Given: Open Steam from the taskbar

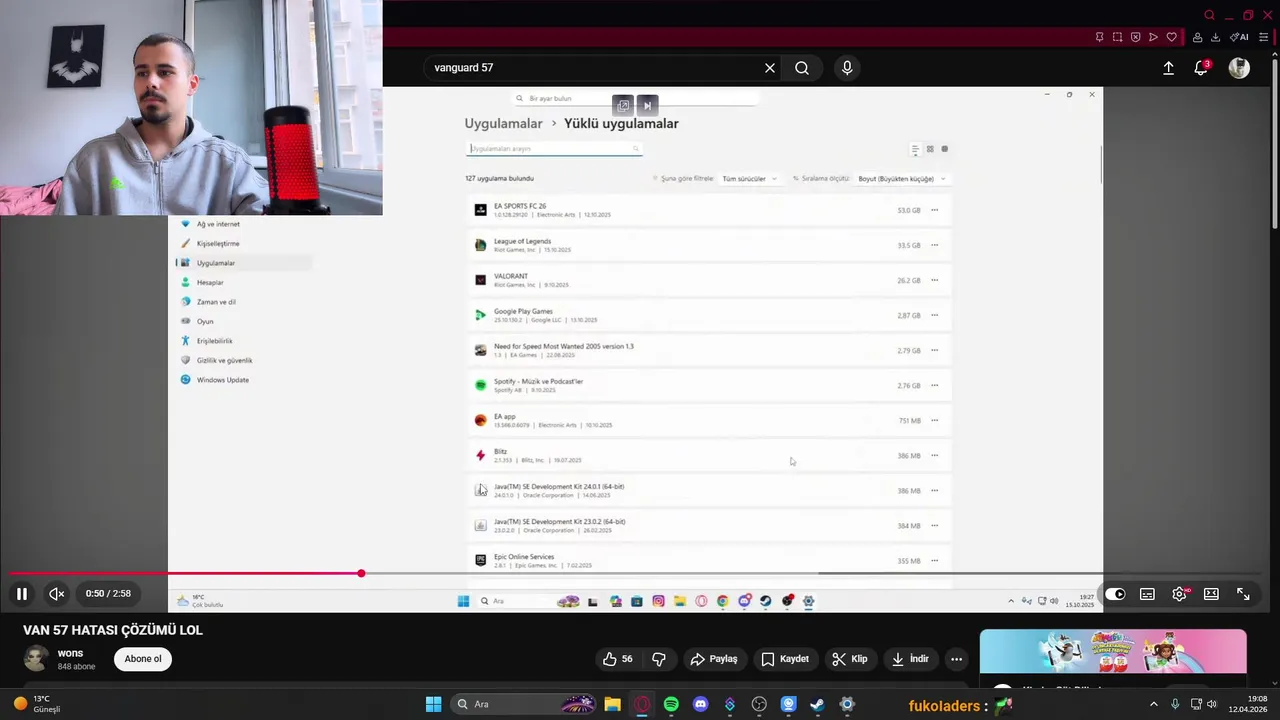Looking at the screenshot, I should click(817, 704).
